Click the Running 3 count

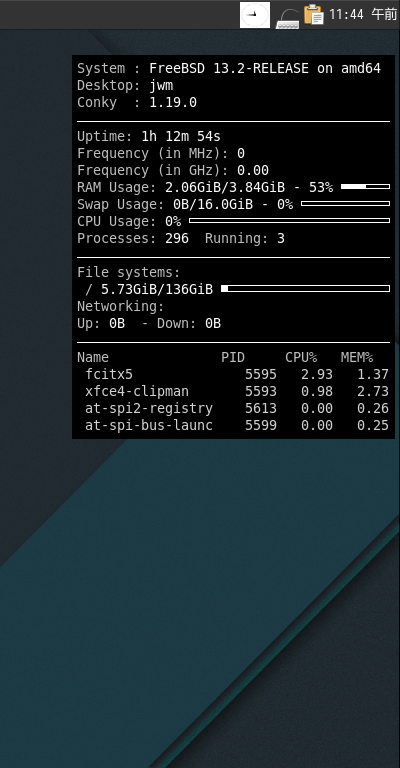245,239
